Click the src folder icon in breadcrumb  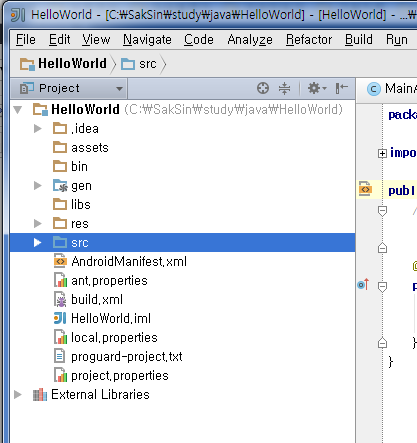click(128, 64)
